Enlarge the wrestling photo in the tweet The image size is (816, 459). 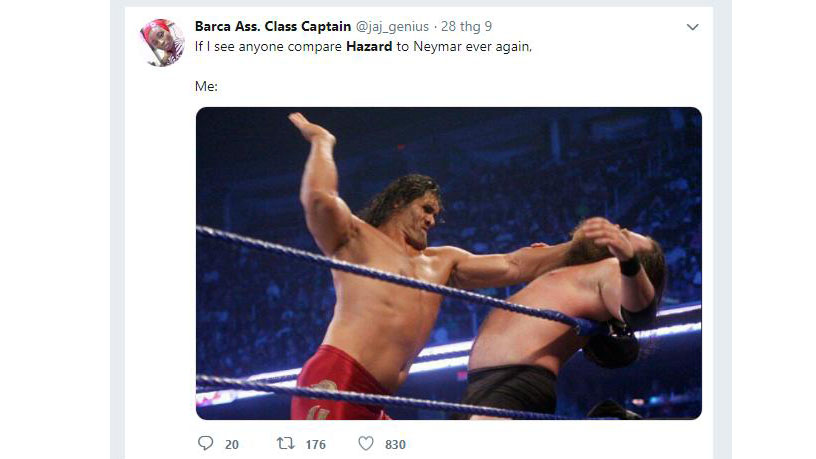(x=449, y=263)
